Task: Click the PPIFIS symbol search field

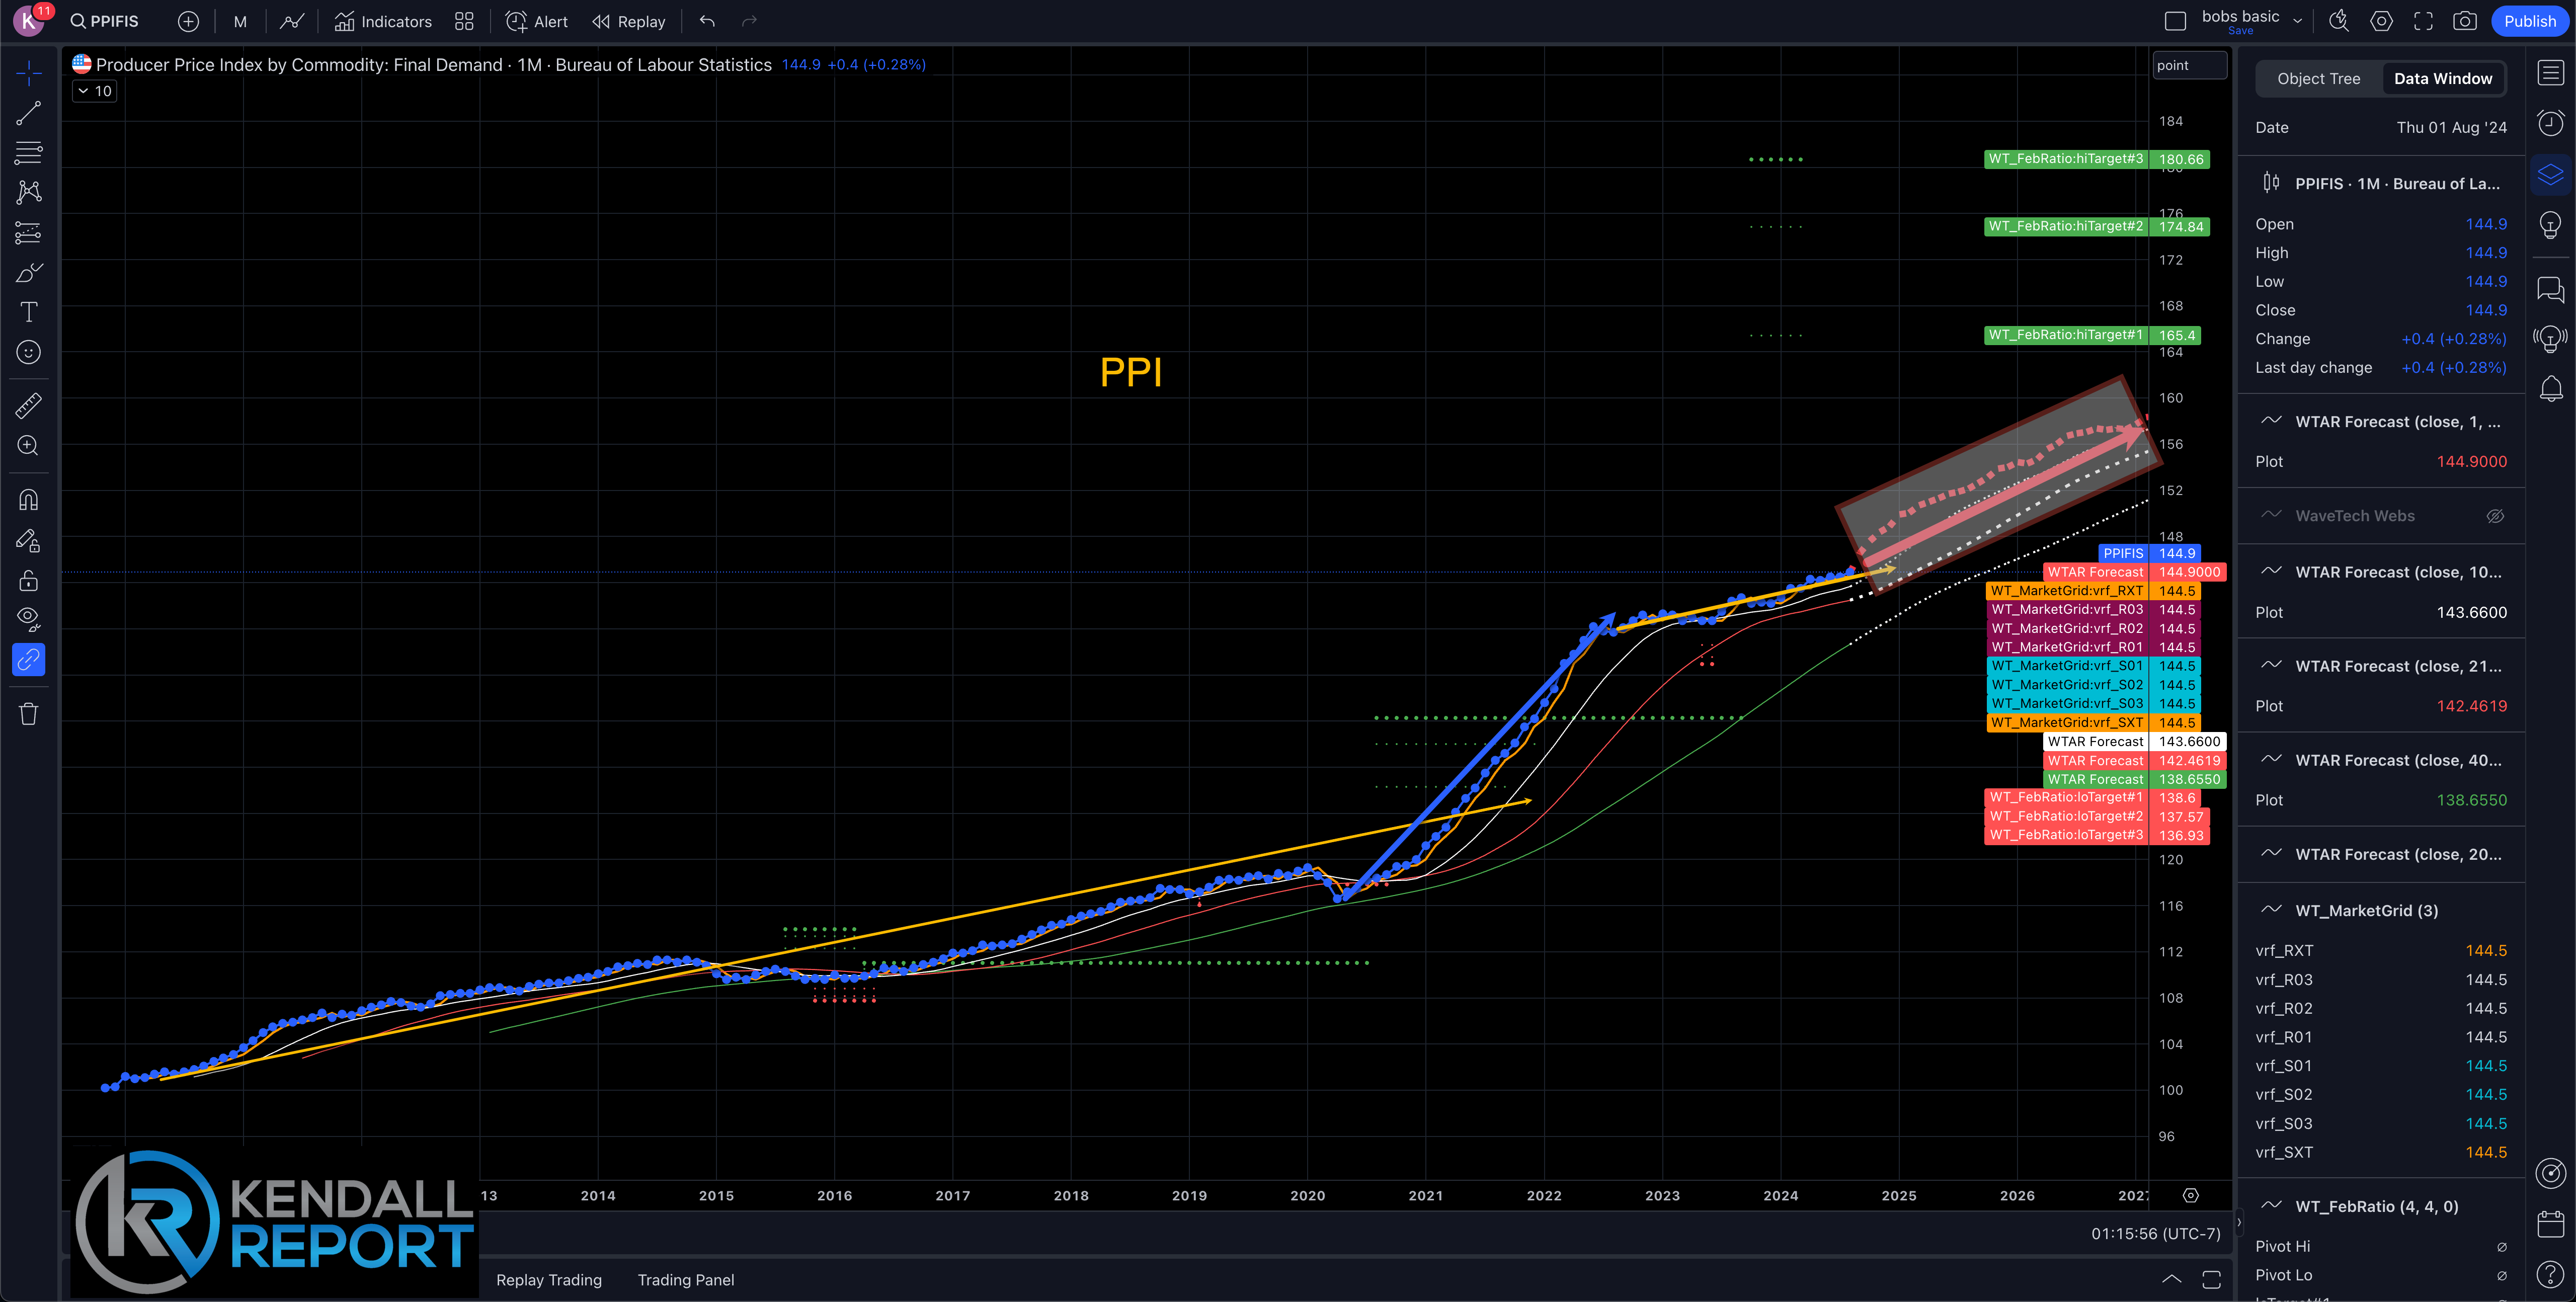Action: coord(106,21)
